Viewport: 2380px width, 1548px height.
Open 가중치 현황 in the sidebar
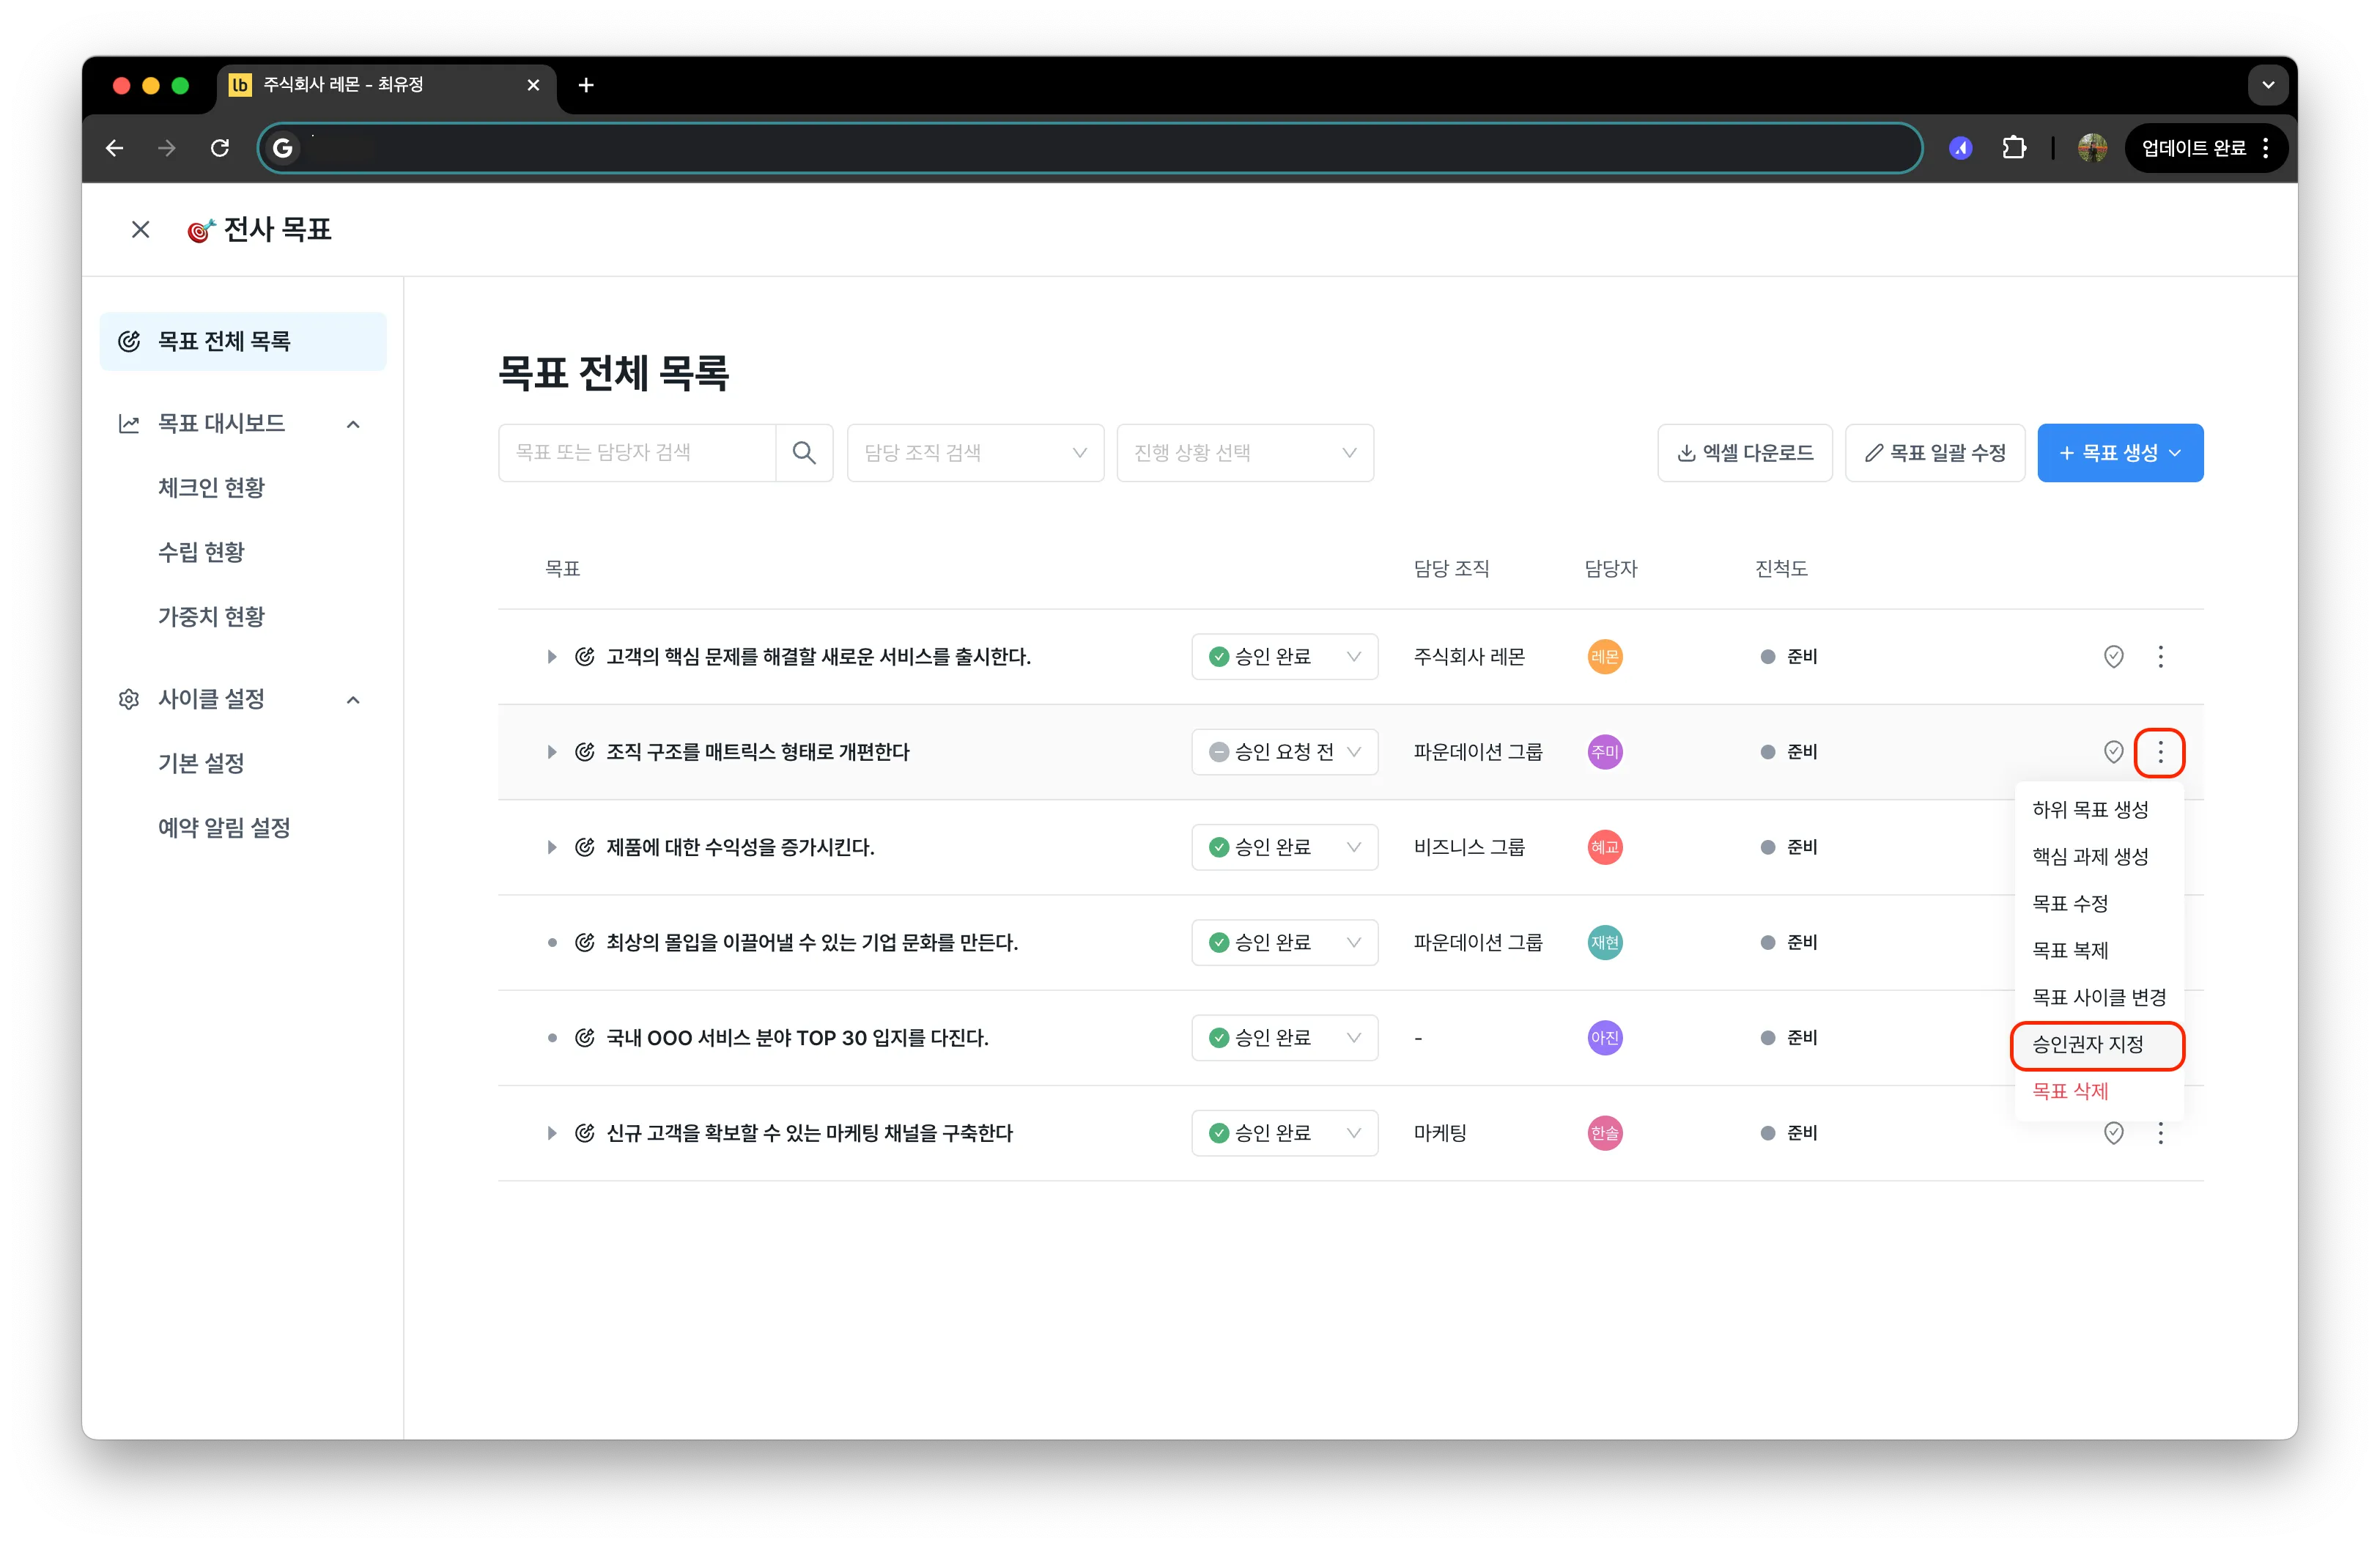[211, 616]
